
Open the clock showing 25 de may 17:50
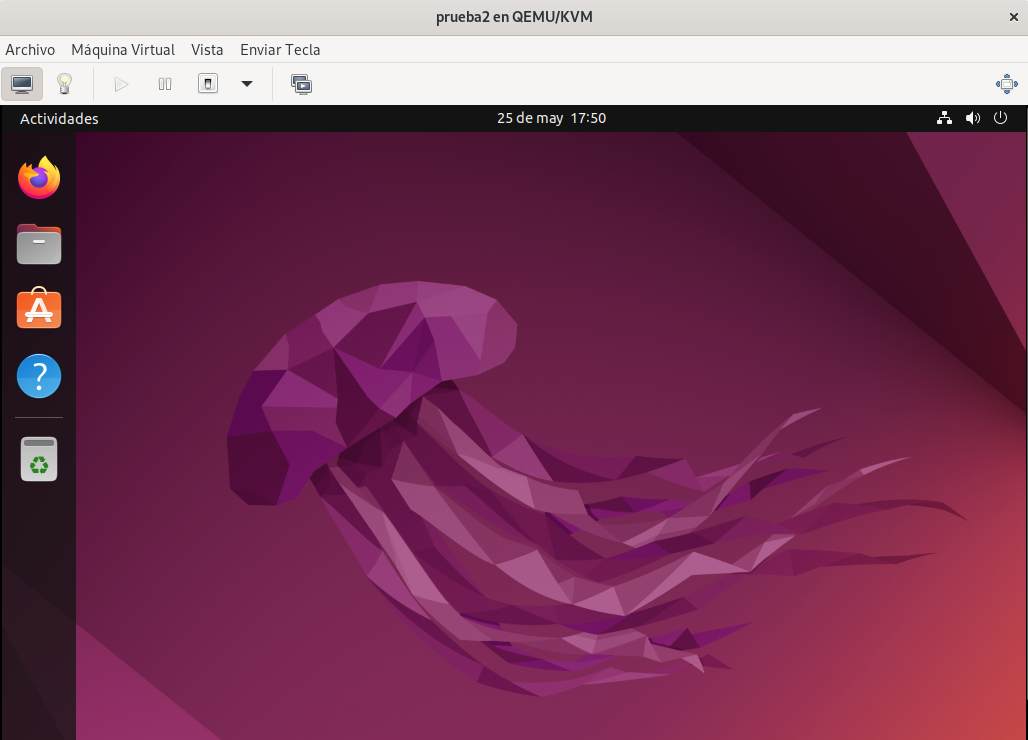[551, 118]
